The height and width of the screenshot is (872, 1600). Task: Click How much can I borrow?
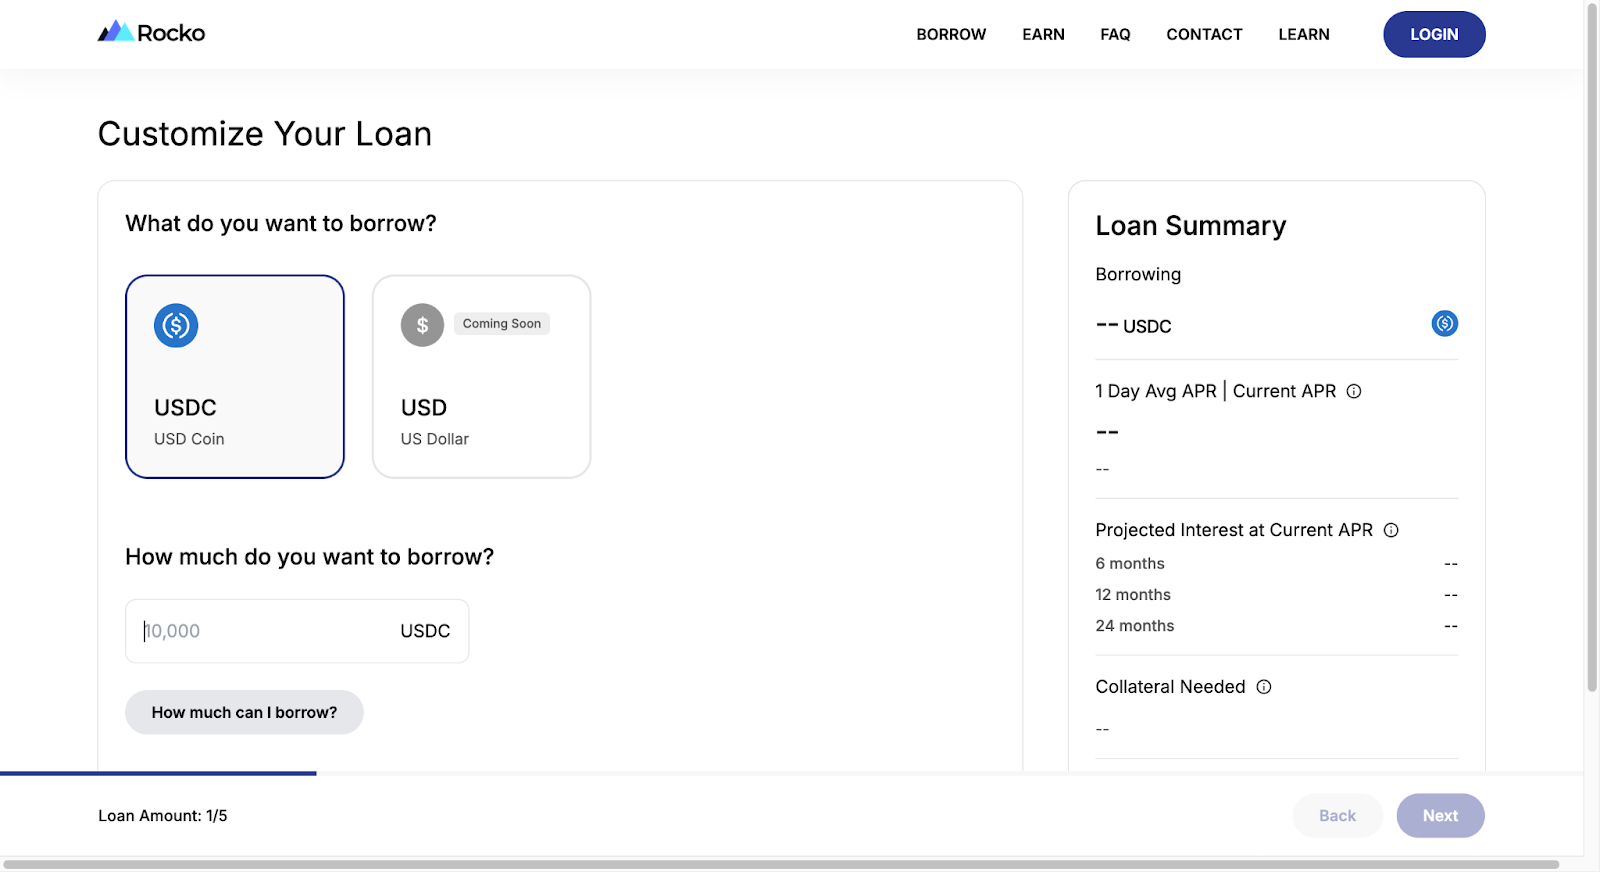click(x=244, y=712)
